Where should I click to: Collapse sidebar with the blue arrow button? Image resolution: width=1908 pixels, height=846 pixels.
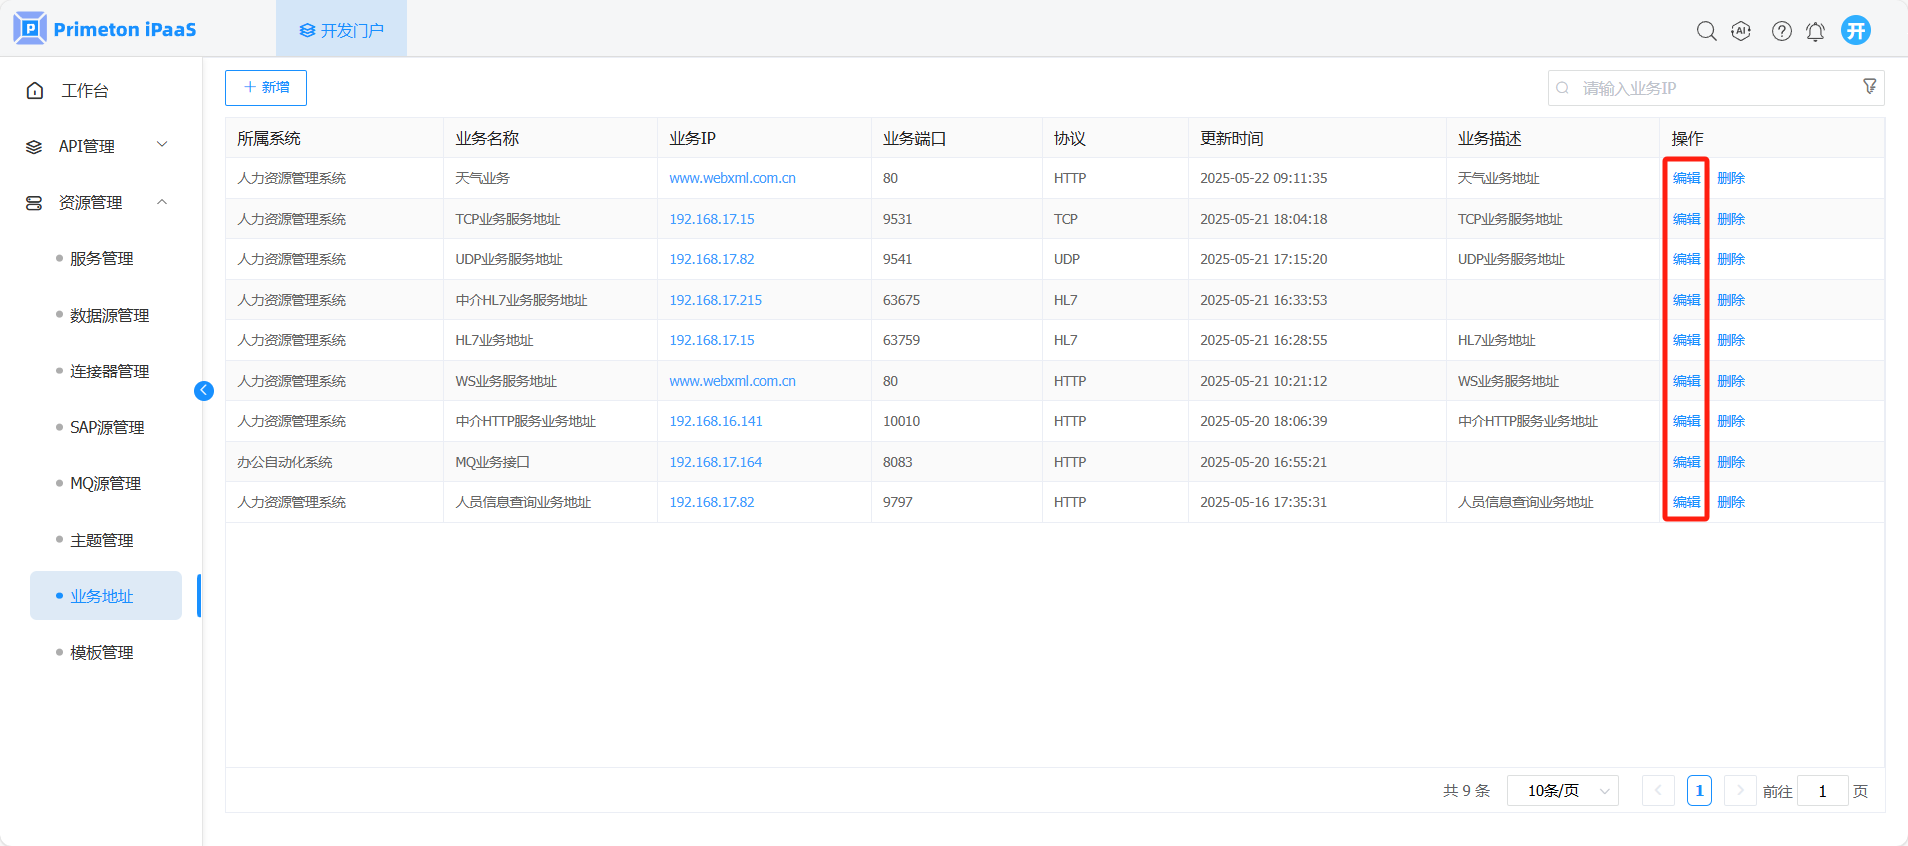coord(204,391)
